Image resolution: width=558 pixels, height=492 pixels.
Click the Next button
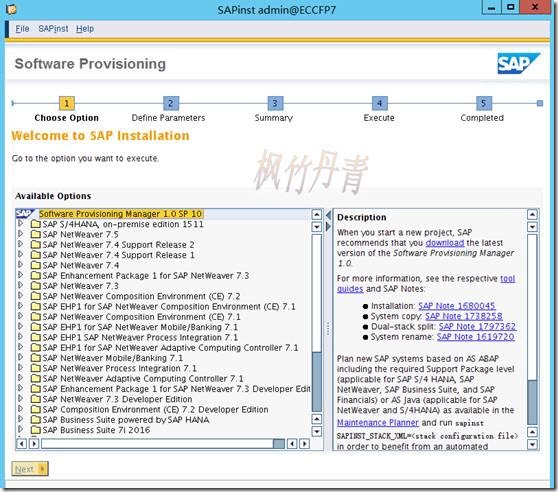[30, 469]
